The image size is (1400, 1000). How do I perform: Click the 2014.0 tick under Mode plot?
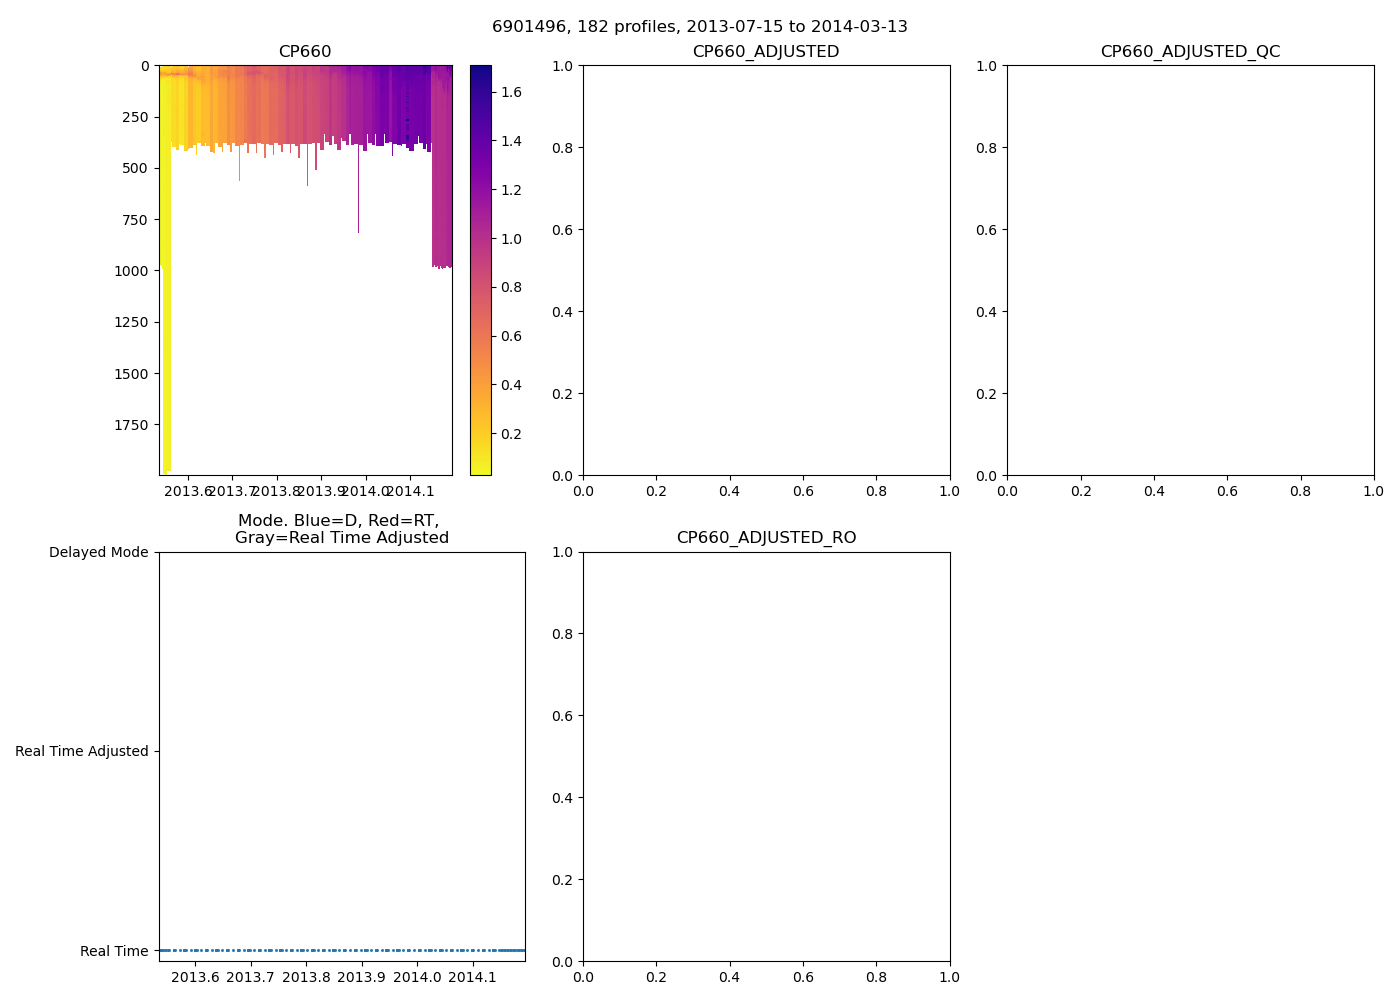416,977
